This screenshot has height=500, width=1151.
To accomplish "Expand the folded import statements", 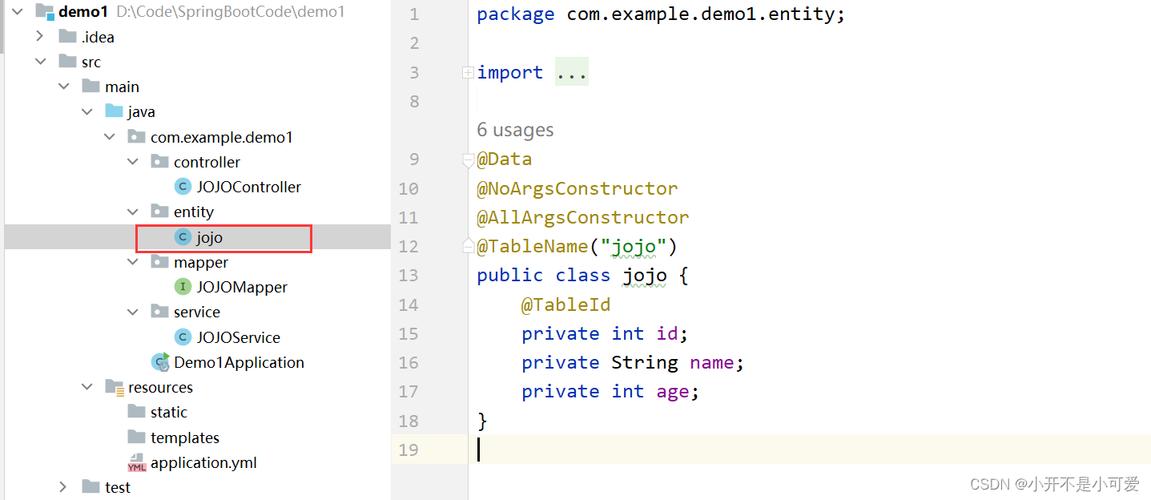I will [468, 72].
